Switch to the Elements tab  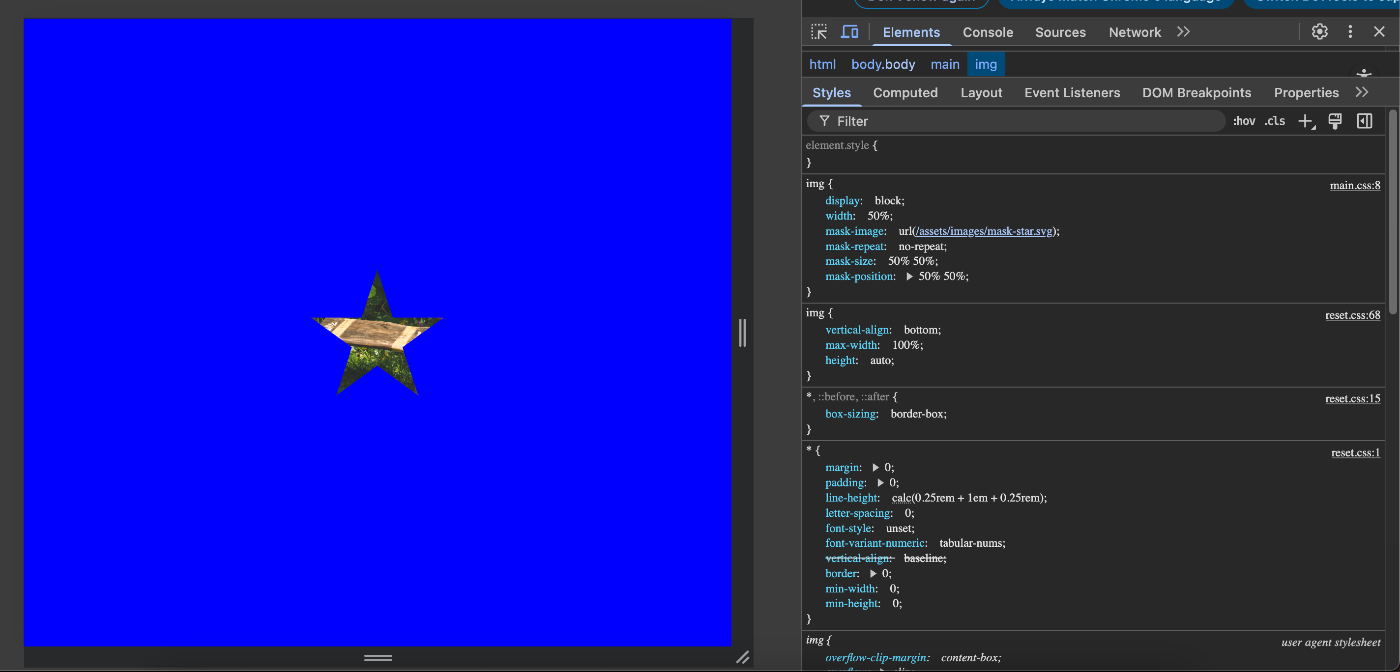point(911,32)
